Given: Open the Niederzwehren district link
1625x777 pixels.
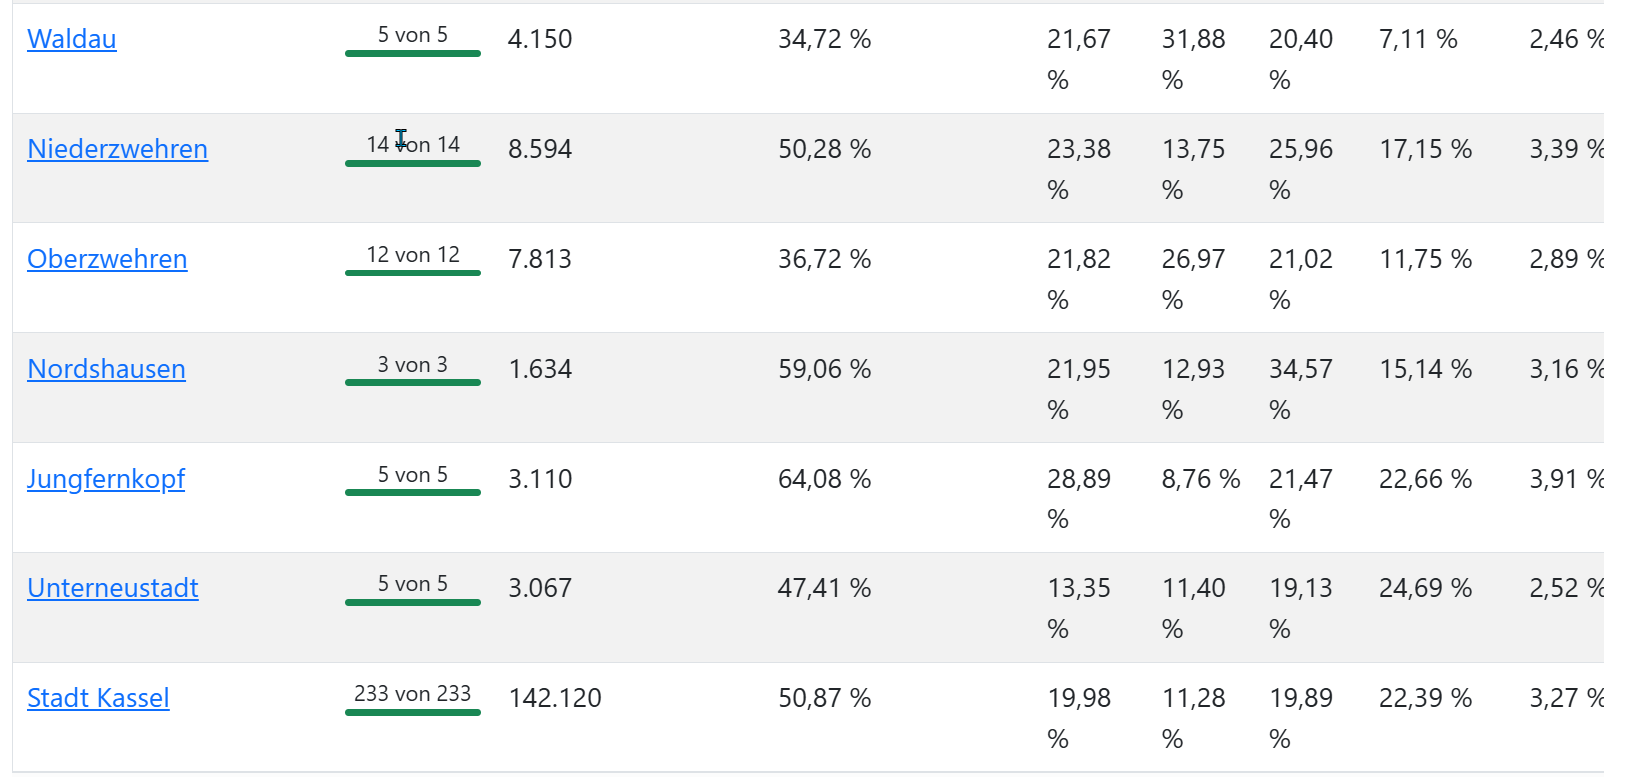Looking at the screenshot, I should (x=117, y=149).
